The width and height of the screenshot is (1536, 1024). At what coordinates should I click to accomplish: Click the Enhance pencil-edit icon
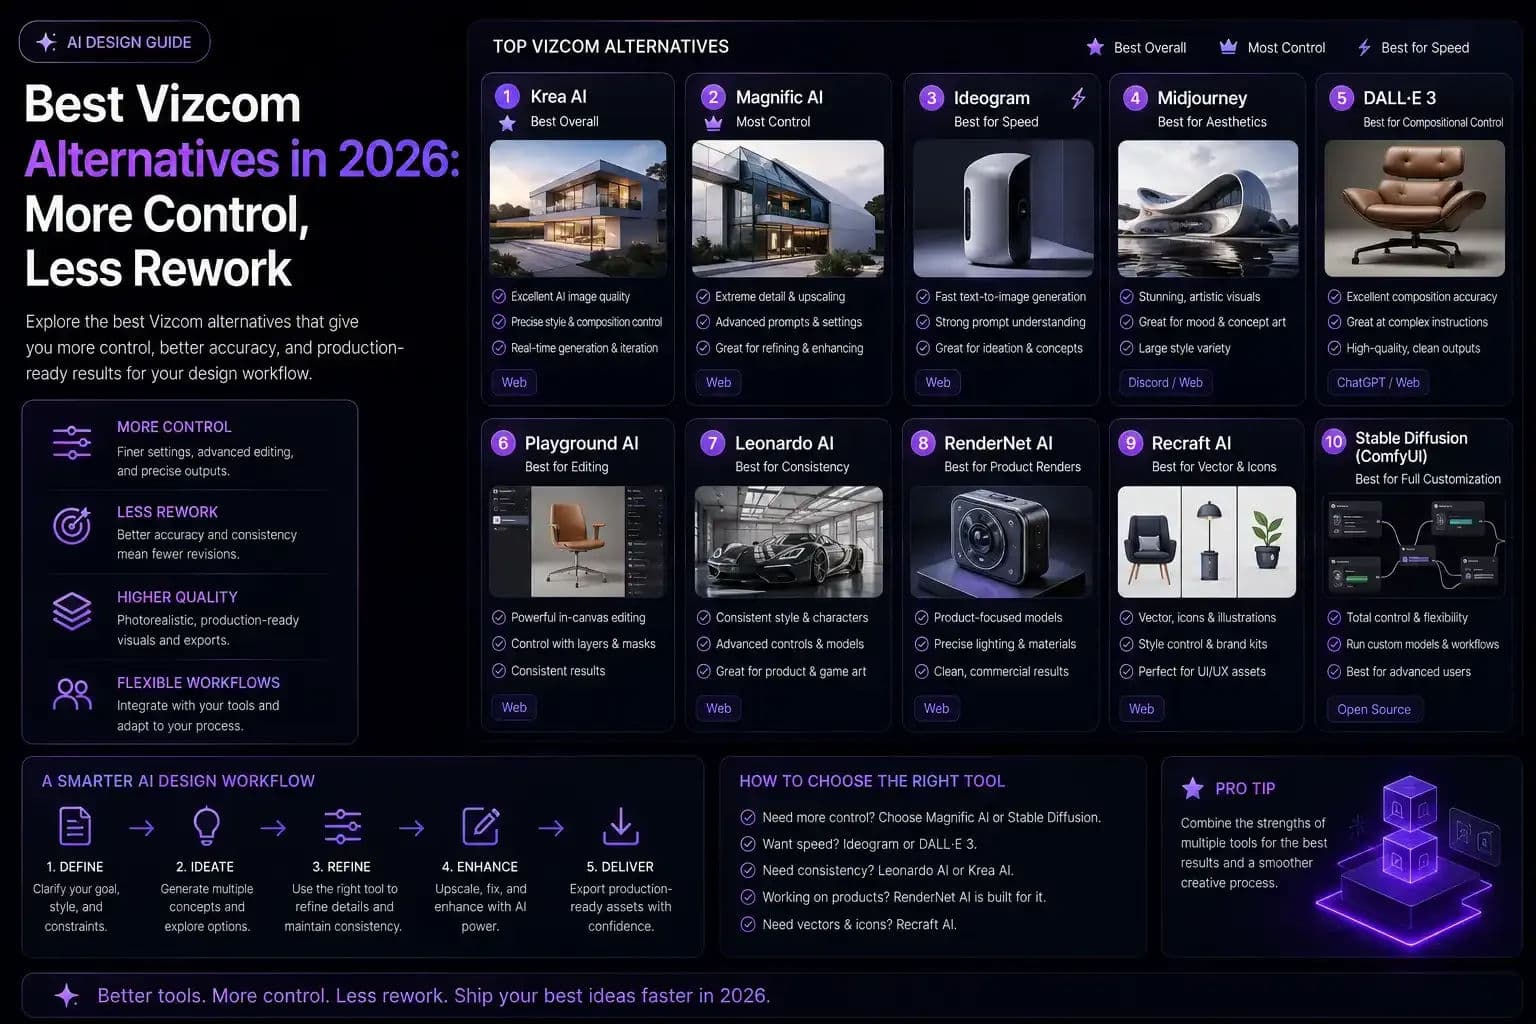coord(481,826)
